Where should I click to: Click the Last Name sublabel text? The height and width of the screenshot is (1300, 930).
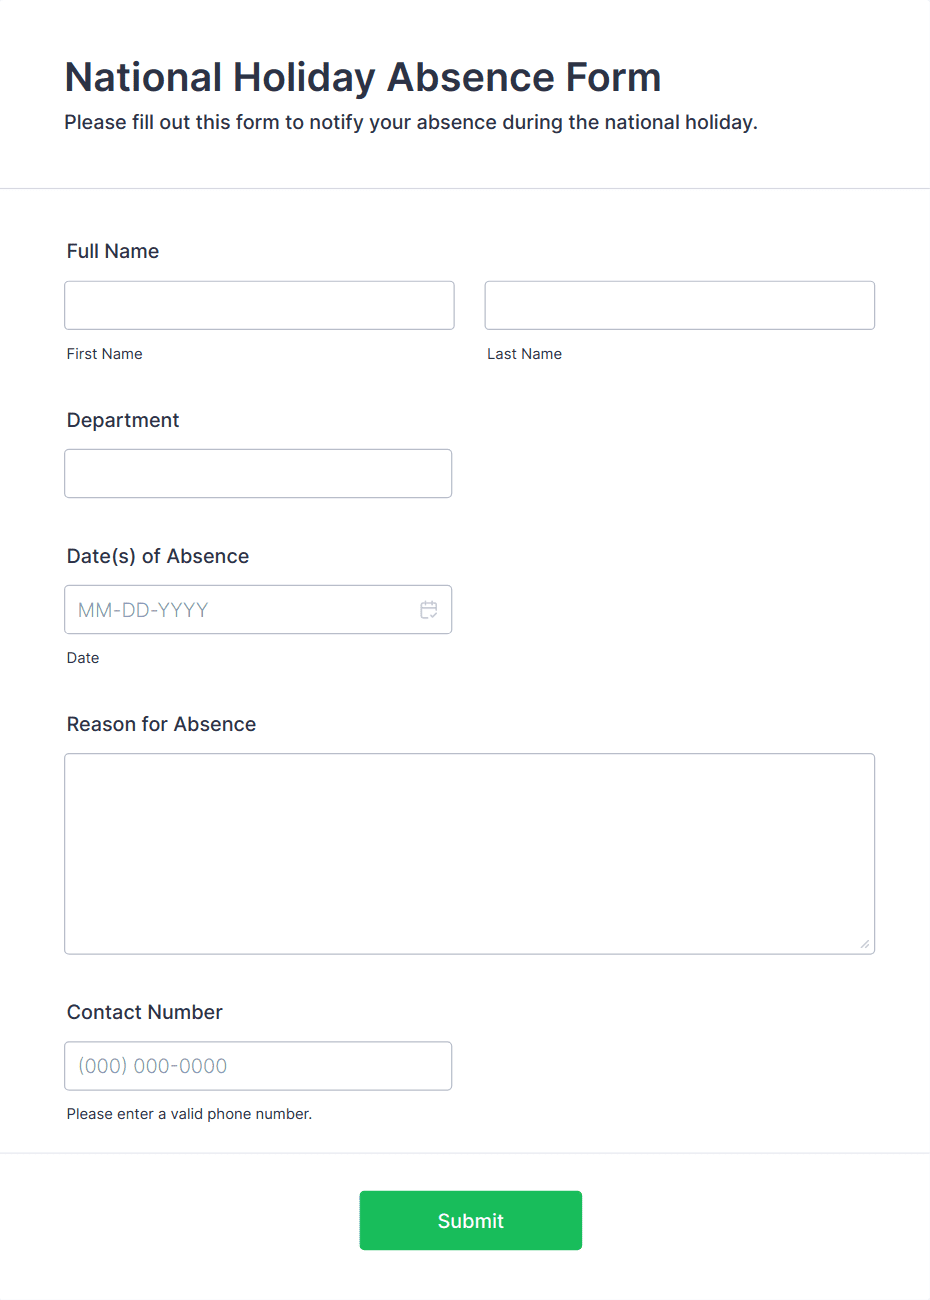pyautogui.click(x=524, y=353)
